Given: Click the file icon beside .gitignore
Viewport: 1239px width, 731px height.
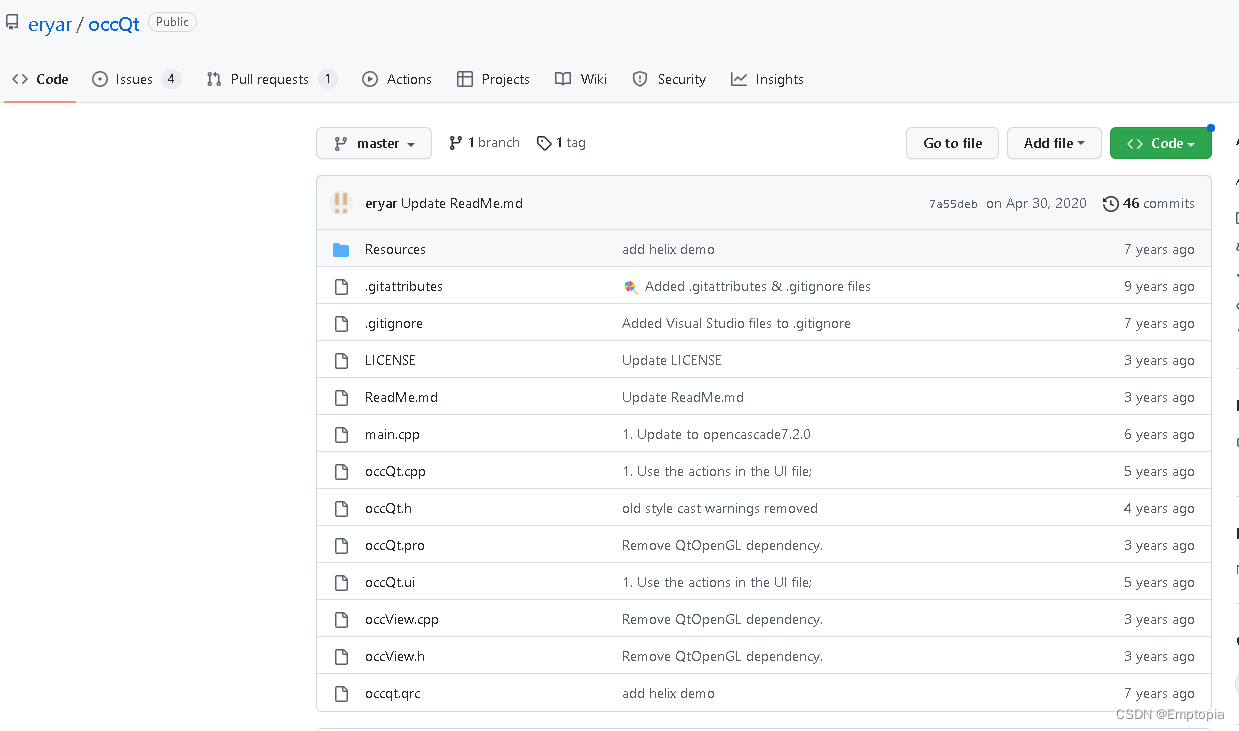Looking at the screenshot, I should tap(341, 323).
